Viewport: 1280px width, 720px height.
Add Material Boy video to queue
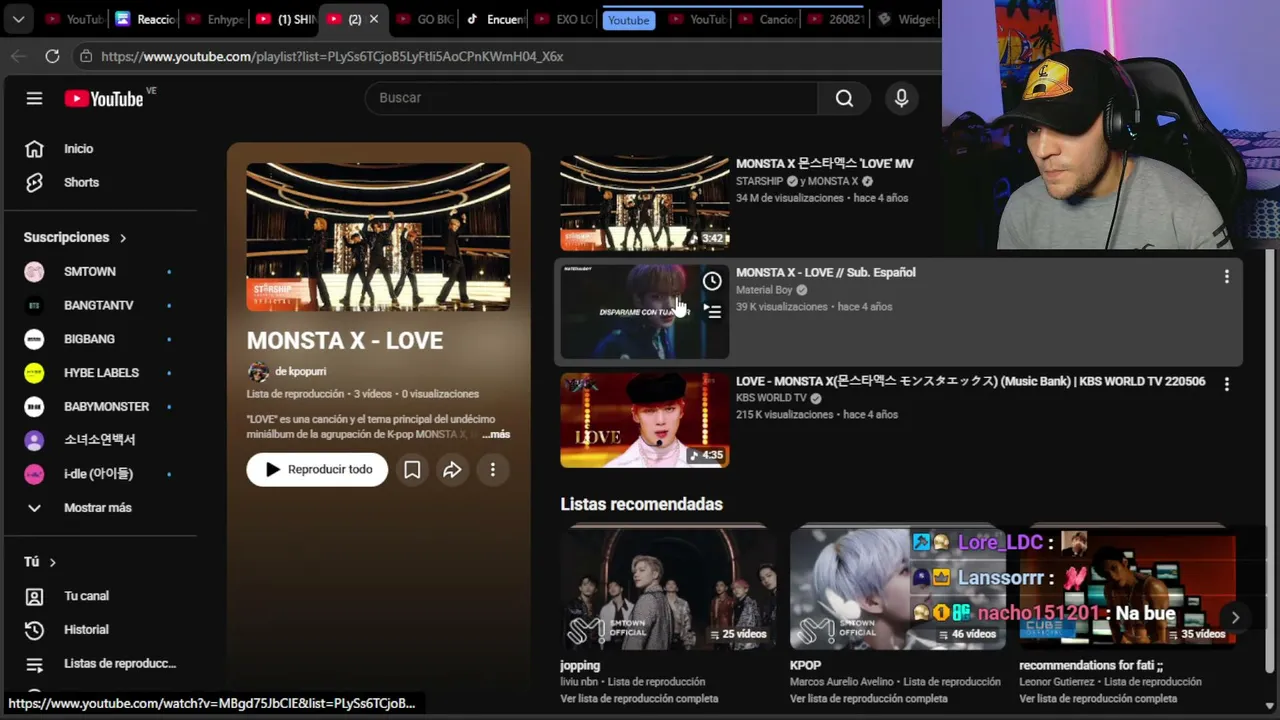712,312
